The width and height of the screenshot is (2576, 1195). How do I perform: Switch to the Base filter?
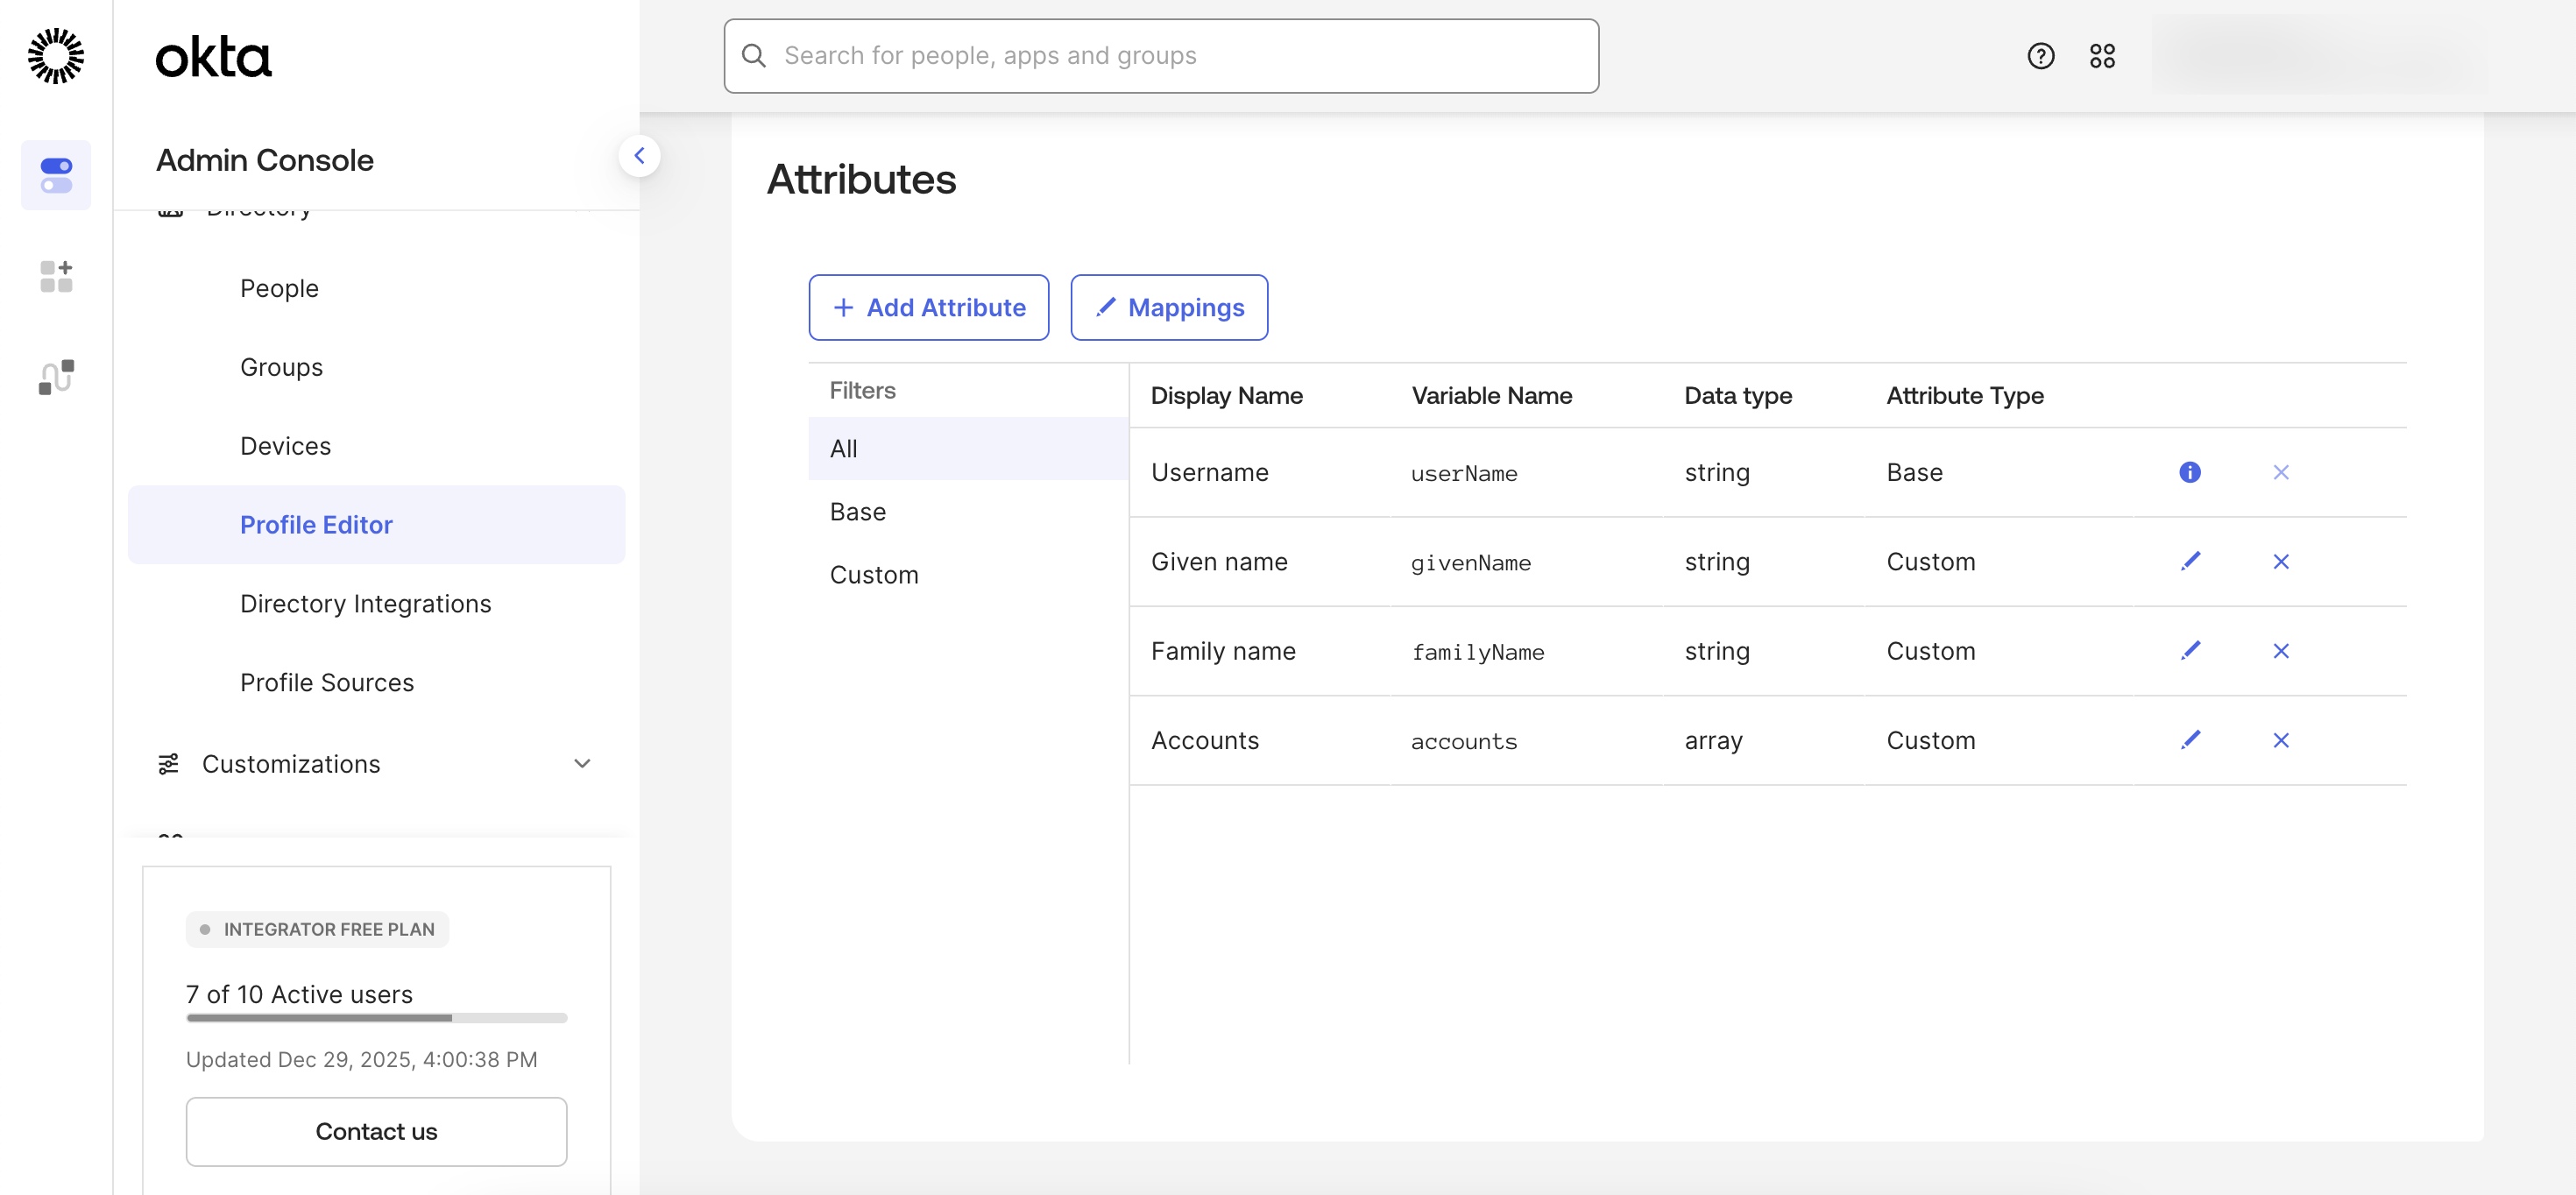pyautogui.click(x=857, y=511)
